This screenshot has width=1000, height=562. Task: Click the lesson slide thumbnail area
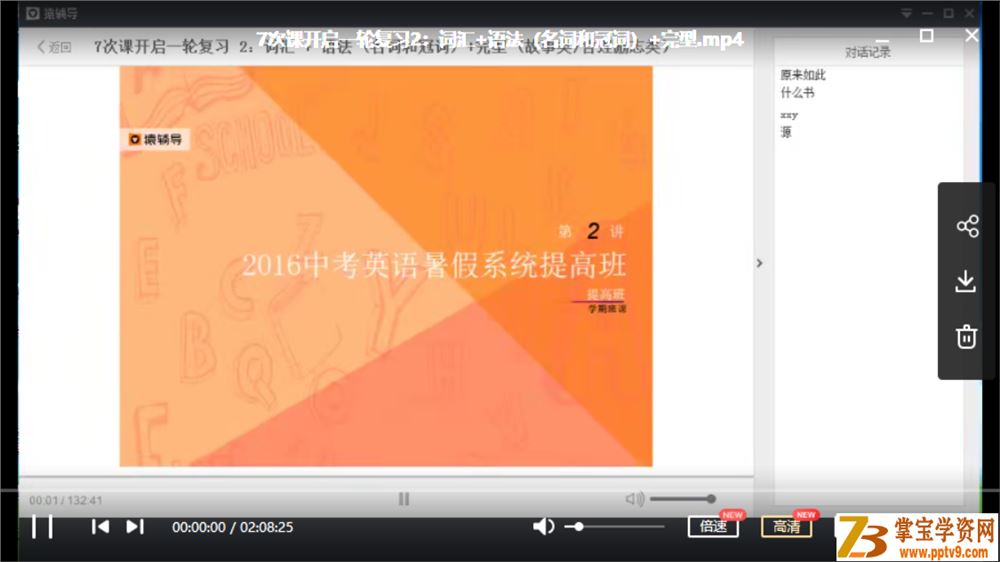386,266
